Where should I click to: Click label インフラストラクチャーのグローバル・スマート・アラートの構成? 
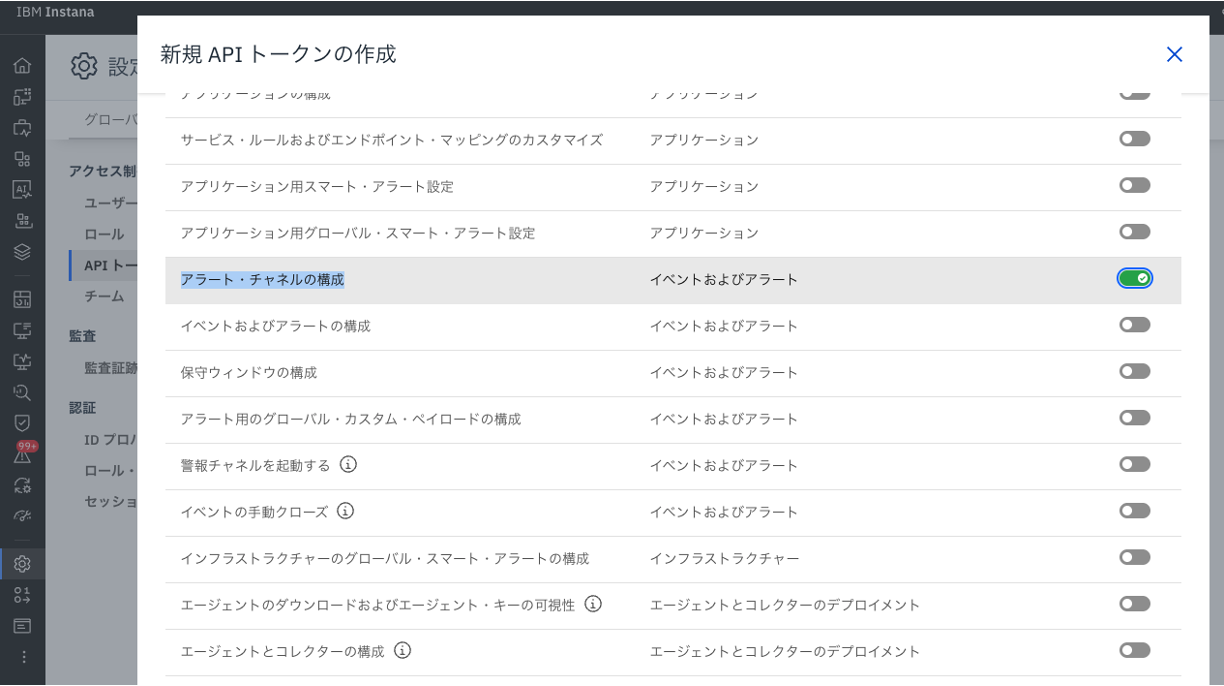[385, 559]
